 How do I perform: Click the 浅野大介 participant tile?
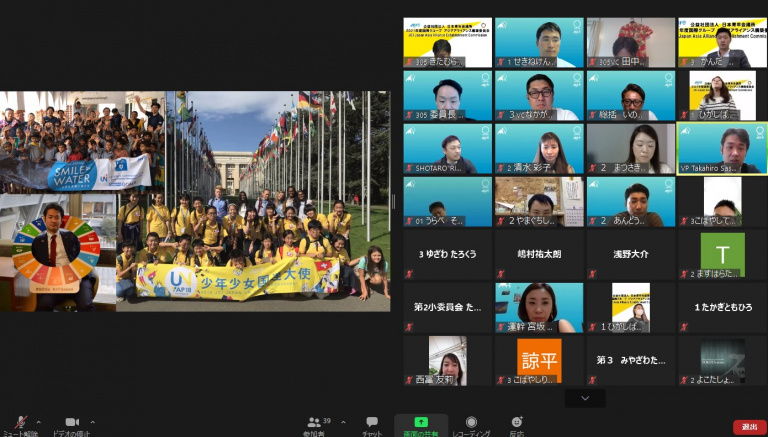click(x=631, y=254)
